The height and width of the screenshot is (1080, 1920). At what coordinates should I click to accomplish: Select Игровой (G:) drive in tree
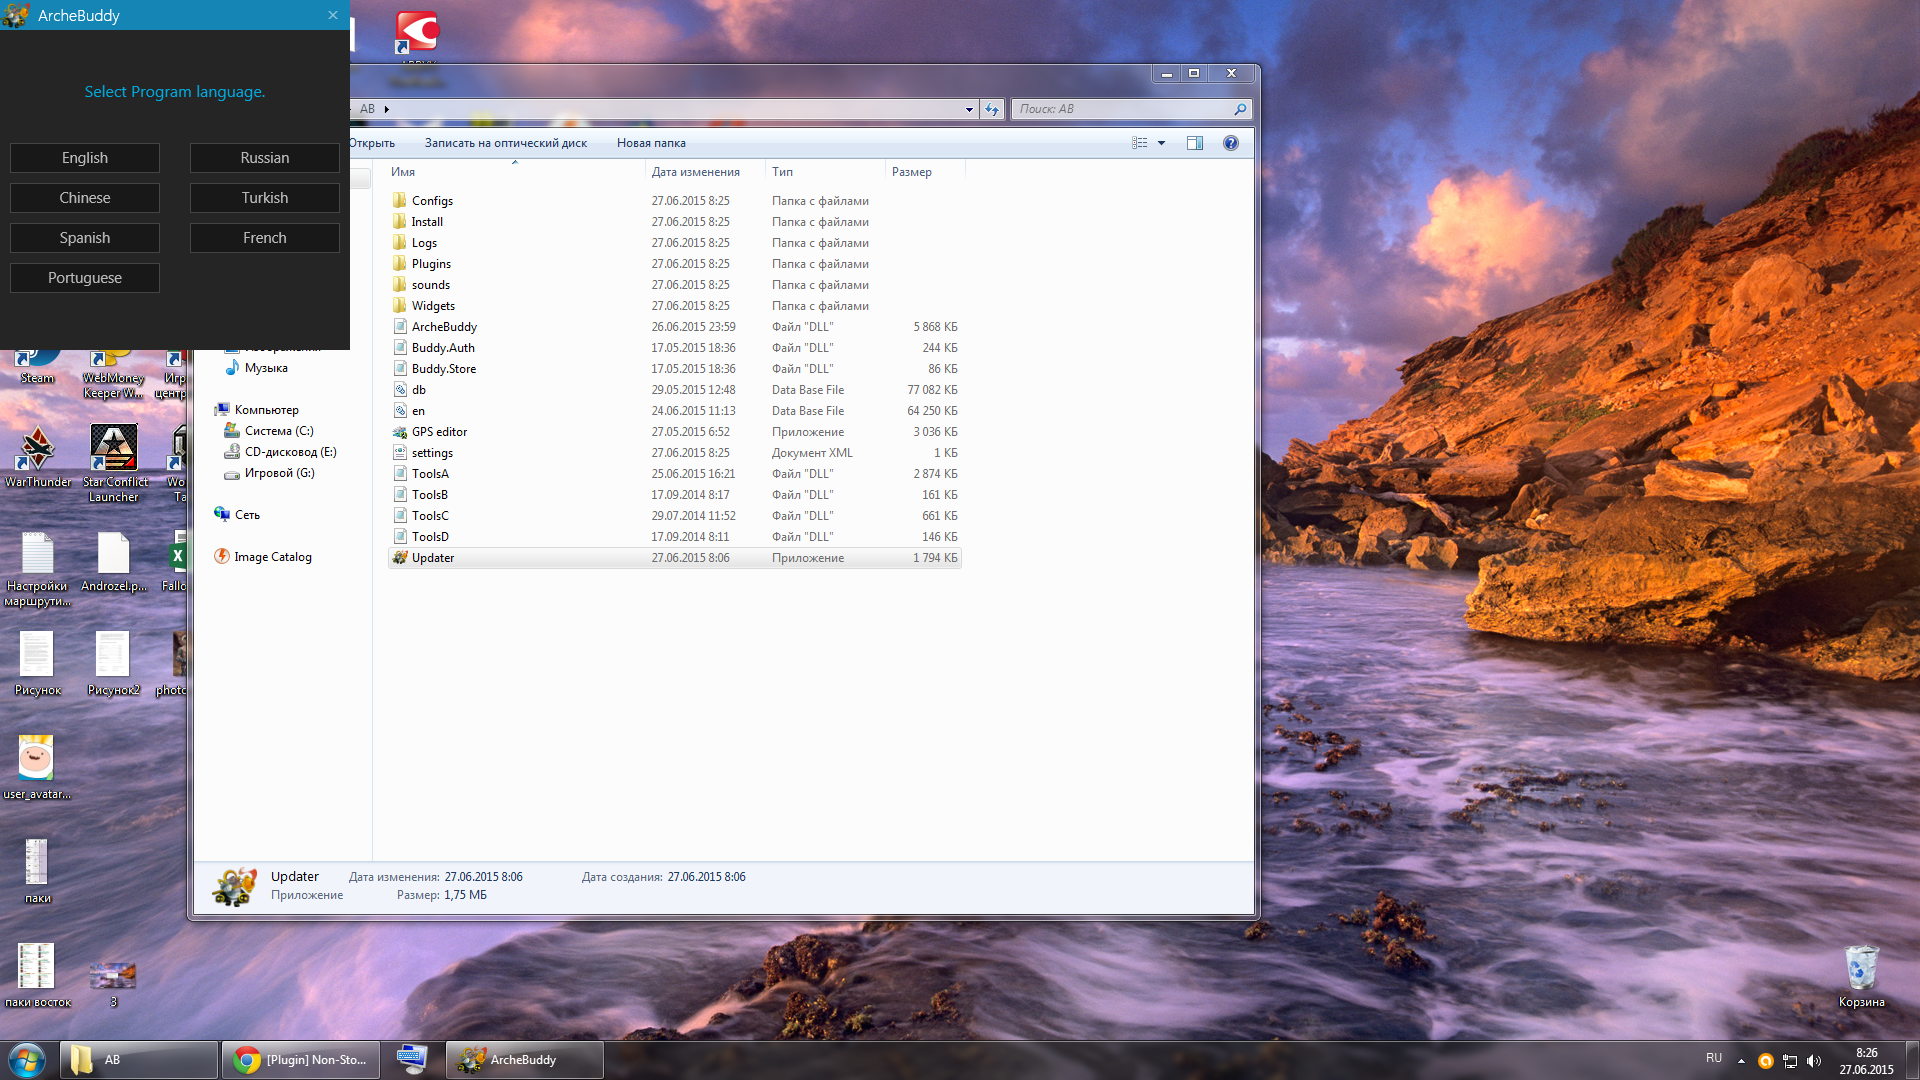[279, 473]
